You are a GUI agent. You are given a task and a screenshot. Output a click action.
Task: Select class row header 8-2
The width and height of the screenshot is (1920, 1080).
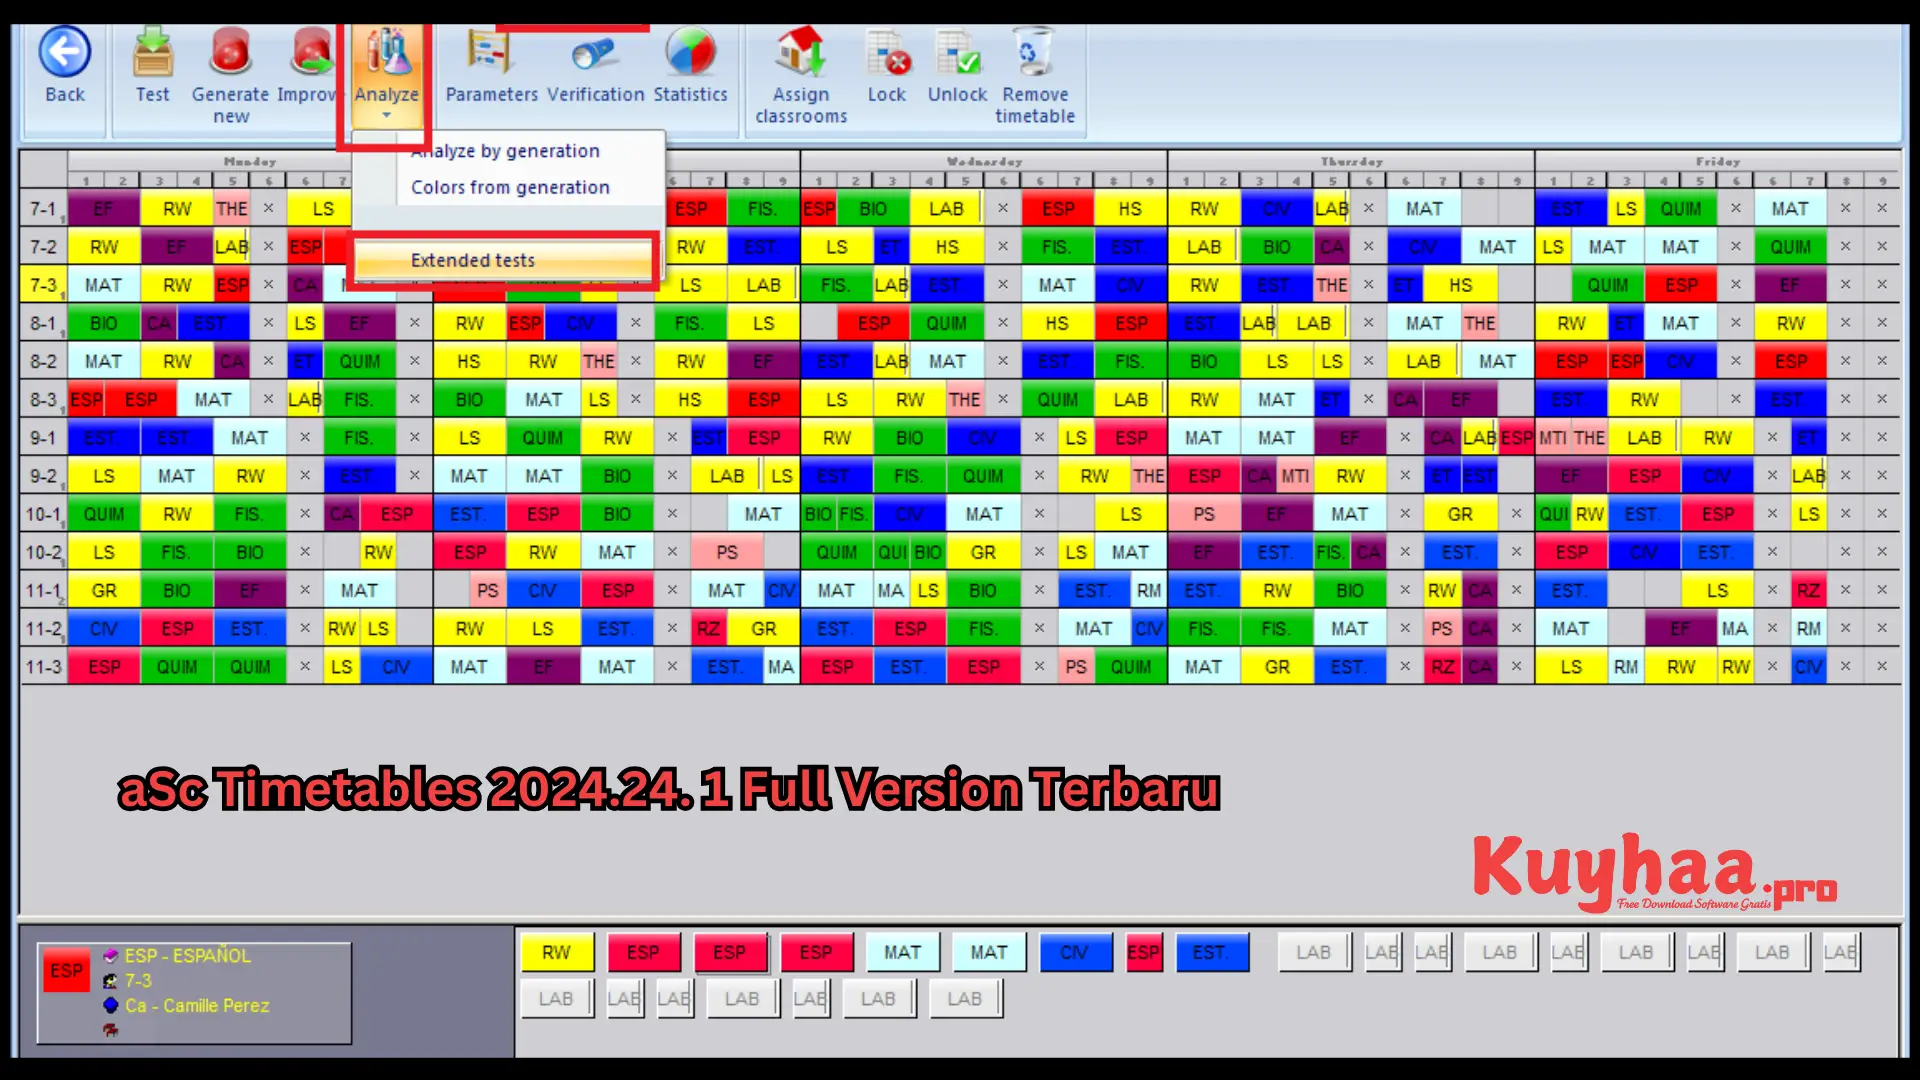coord(43,361)
